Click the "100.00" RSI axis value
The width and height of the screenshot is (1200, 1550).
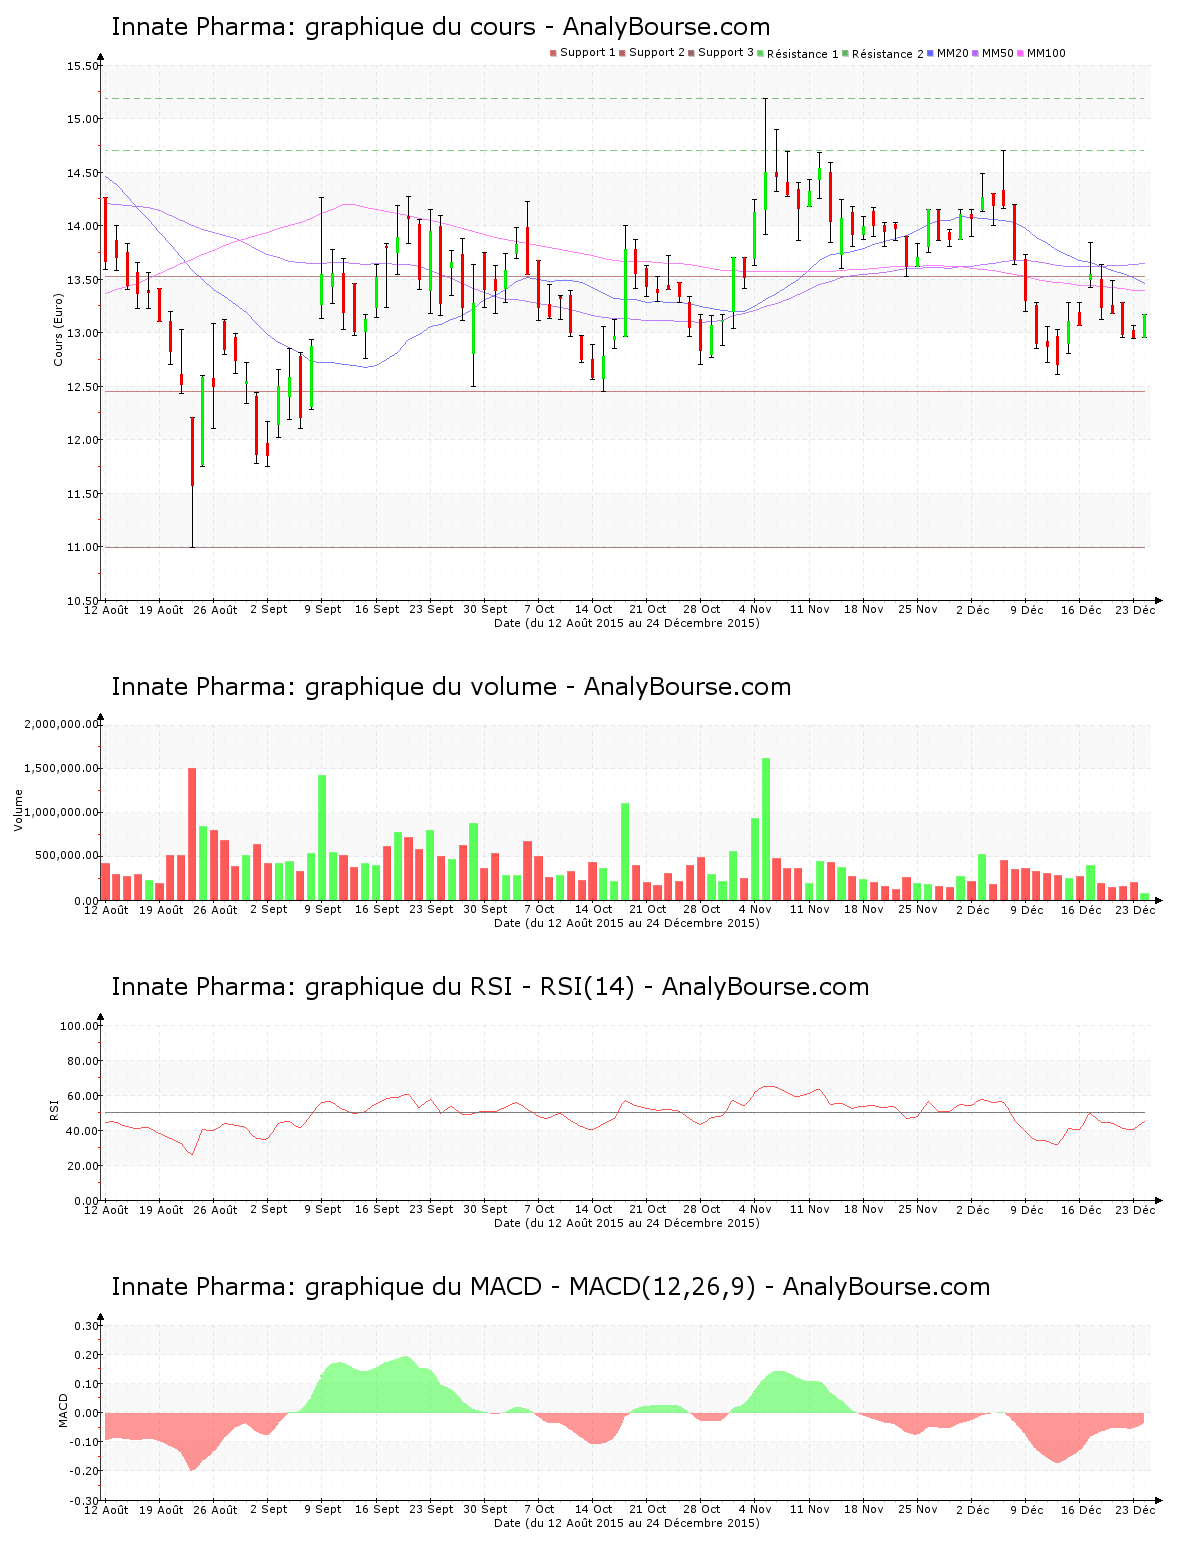[80, 1027]
